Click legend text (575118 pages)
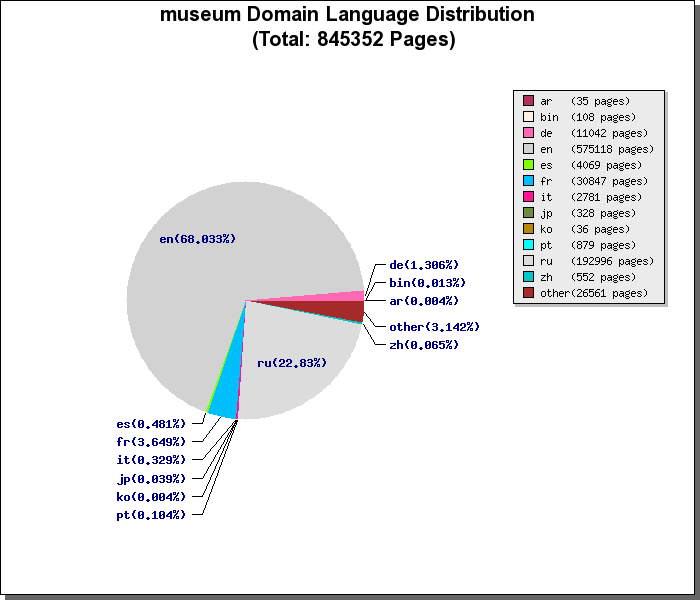 [x=612, y=149]
